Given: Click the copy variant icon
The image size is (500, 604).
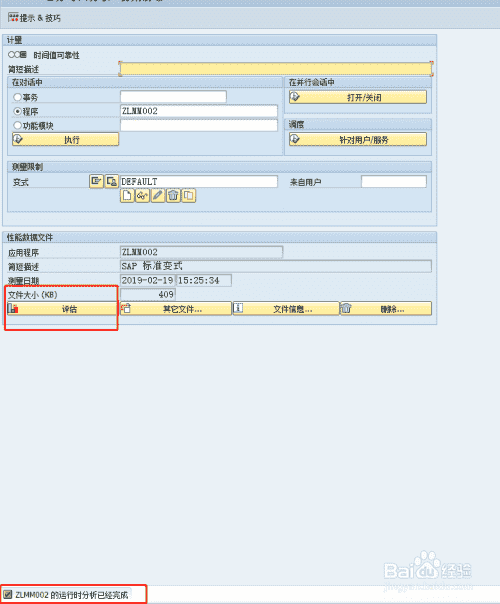Looking at the screenshot, I should [x=189, y=196].
